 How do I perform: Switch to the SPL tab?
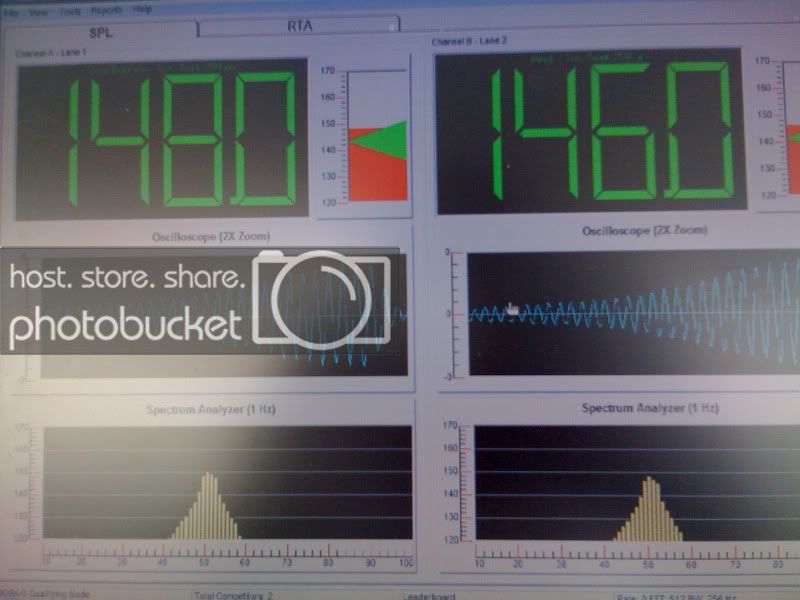click(101, 33)
